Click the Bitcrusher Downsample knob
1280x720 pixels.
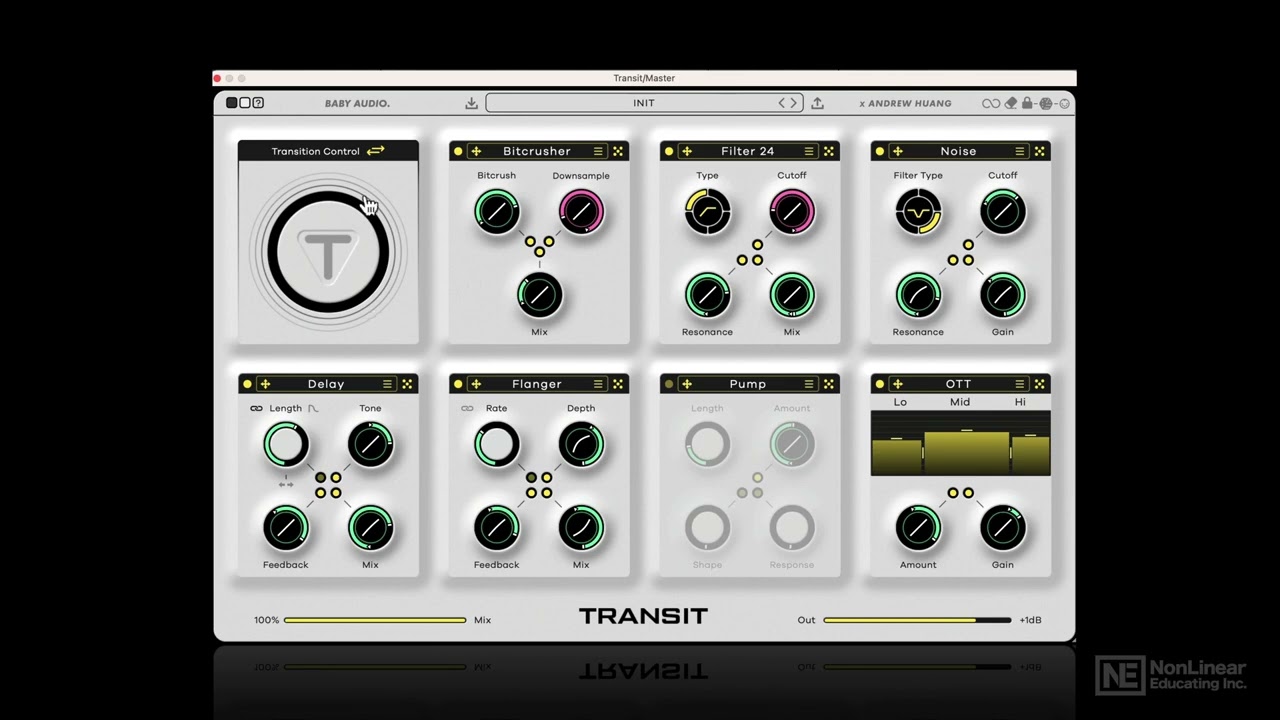581,211
